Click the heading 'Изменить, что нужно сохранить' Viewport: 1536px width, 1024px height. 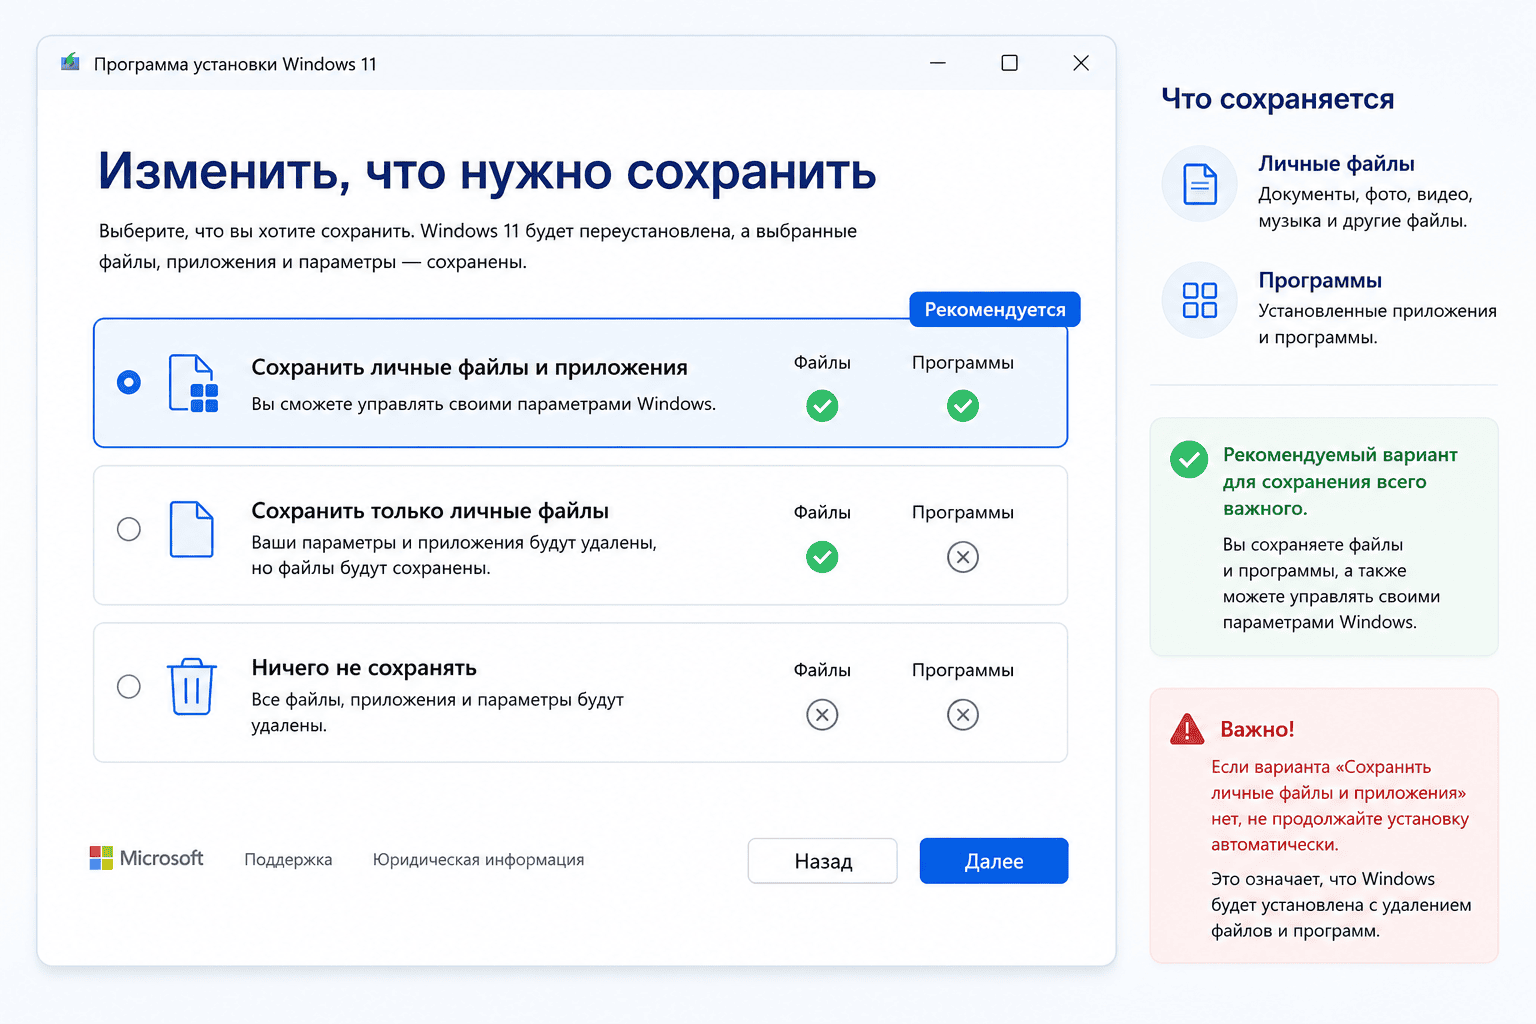click(x=487, y=171)
